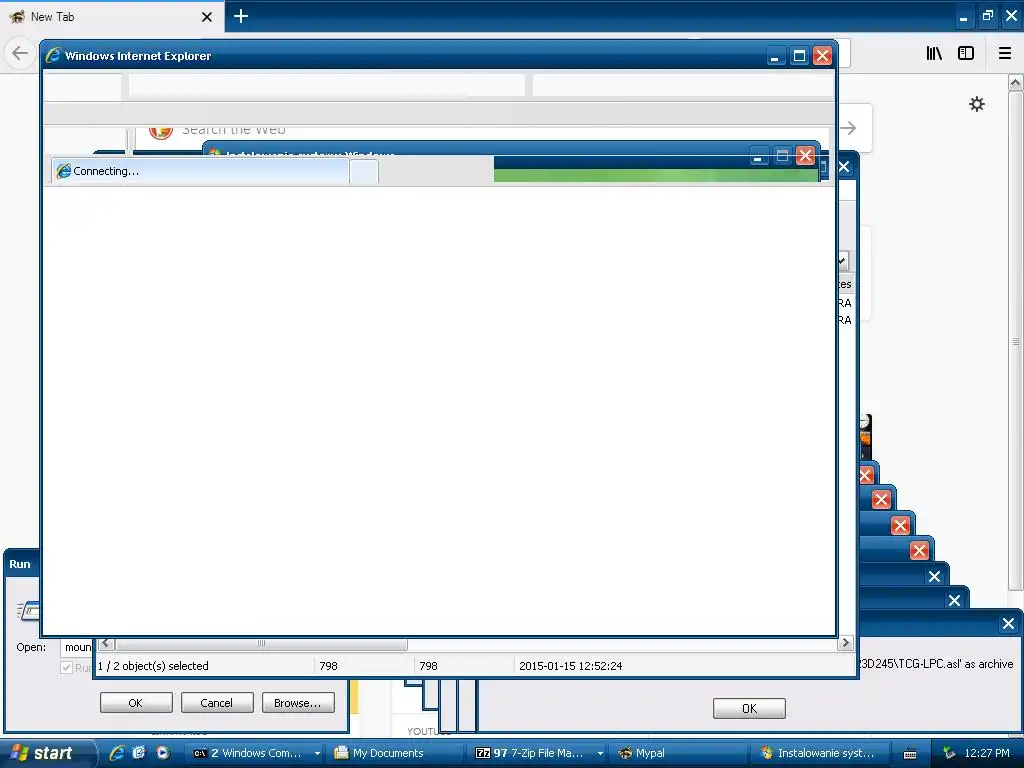Click the Open input field in Run
The image size is (1024, 768).
(78, 647)
